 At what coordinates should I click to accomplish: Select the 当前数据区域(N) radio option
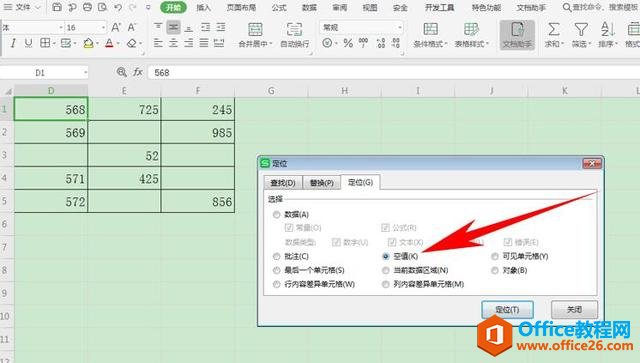pyautogui.click(x=386, y=270)
